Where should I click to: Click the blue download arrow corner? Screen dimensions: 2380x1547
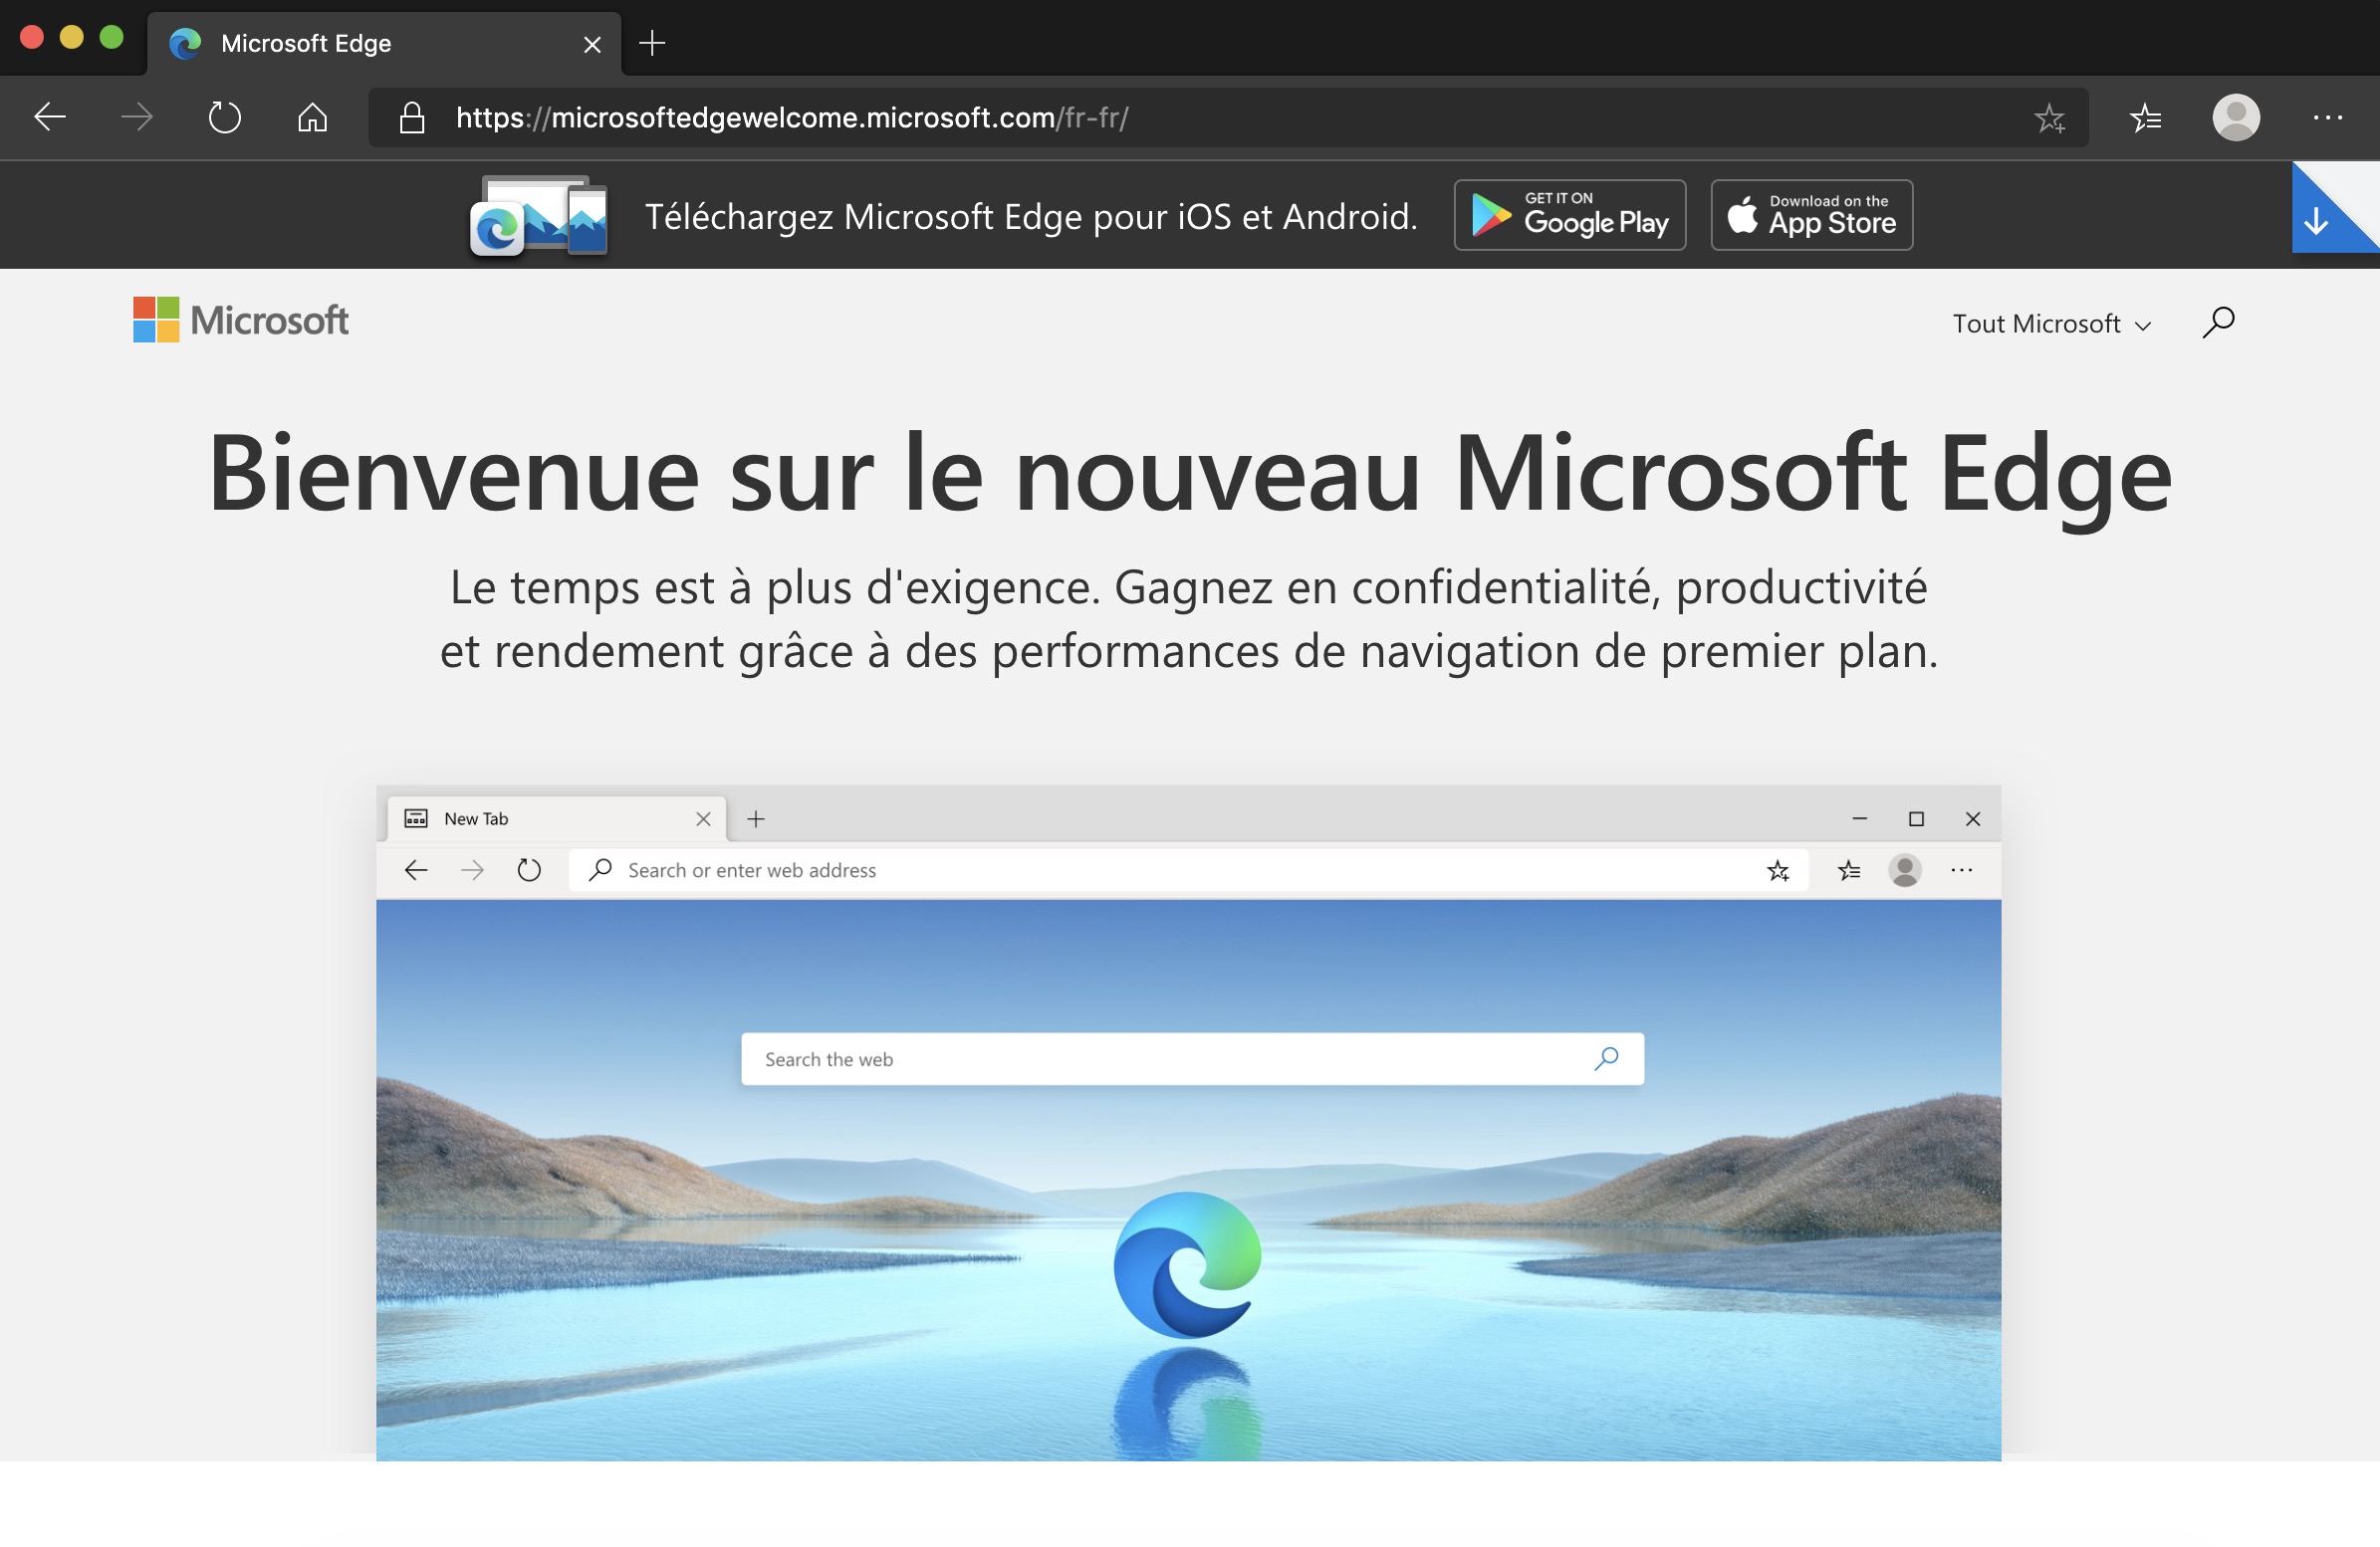click(x=2318, y=220)
